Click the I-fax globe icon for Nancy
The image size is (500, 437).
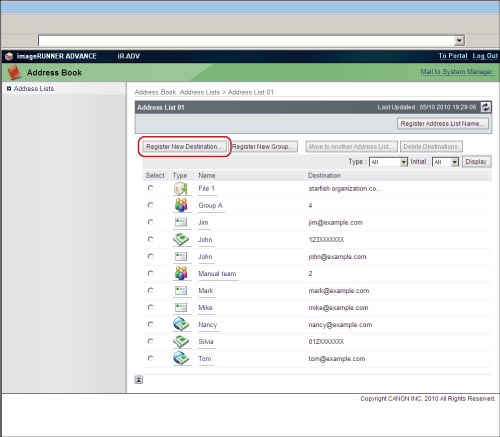click(x=181, y=324)
